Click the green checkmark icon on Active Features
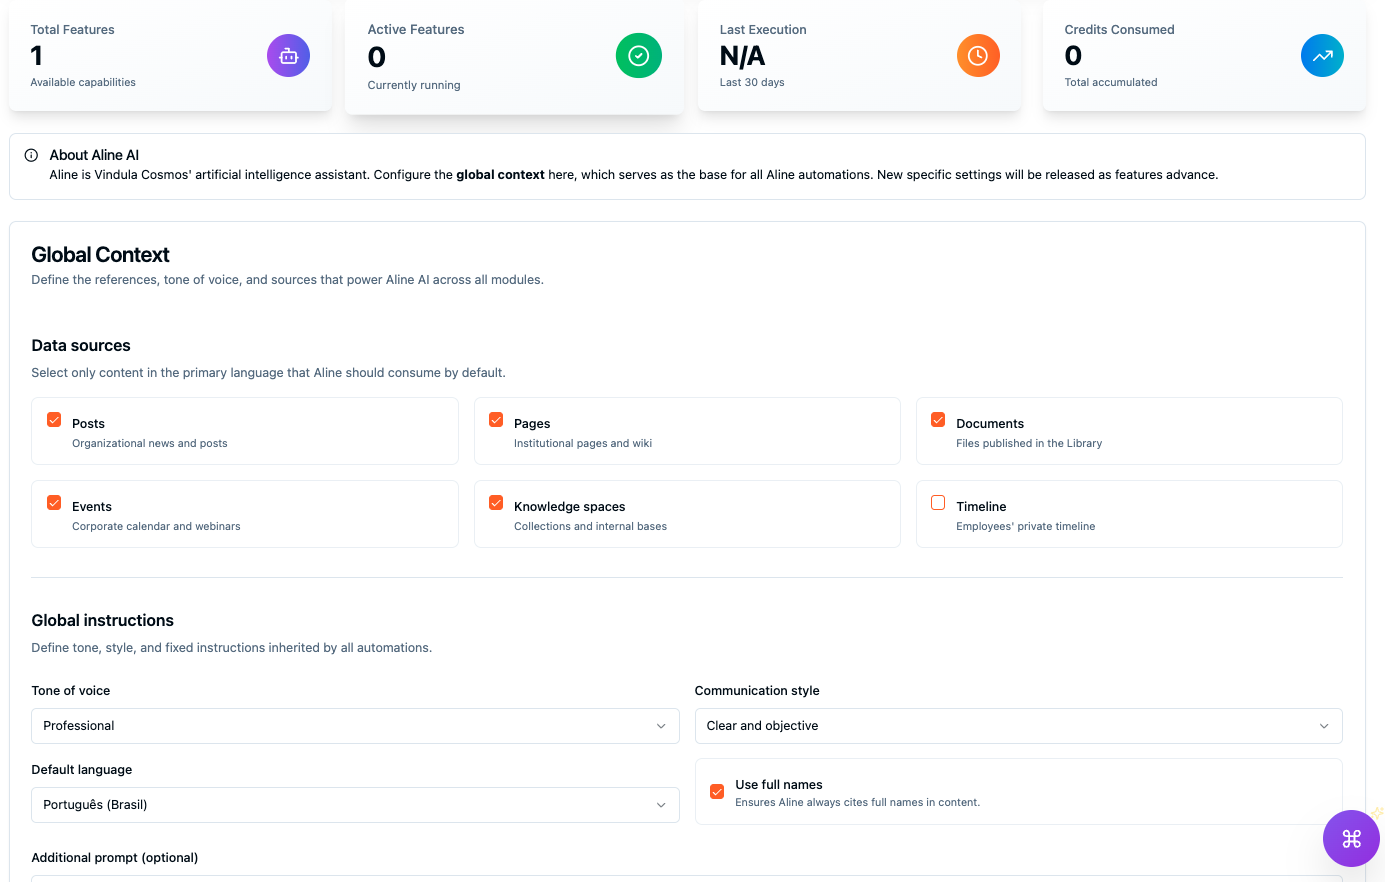The width and height of the screenshot is (1385, 882). pyautogui.click(x=638, y=56)
